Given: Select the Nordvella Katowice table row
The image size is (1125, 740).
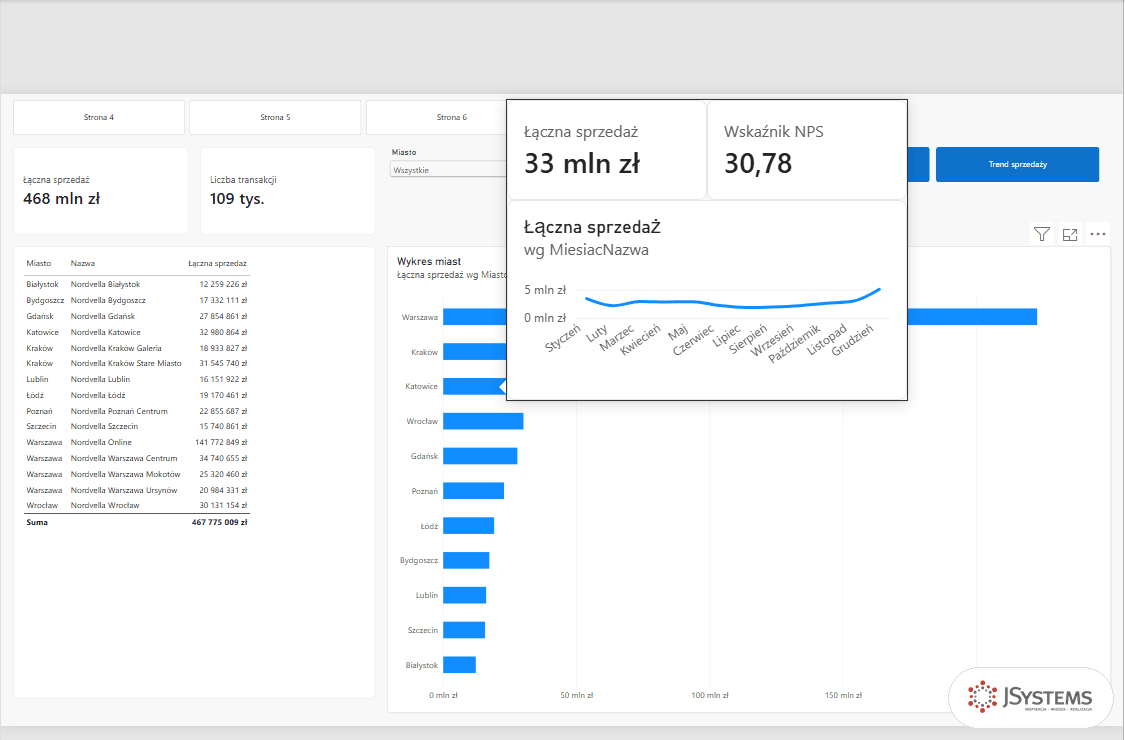Looking at the screenshot, I should coord(136,332).
